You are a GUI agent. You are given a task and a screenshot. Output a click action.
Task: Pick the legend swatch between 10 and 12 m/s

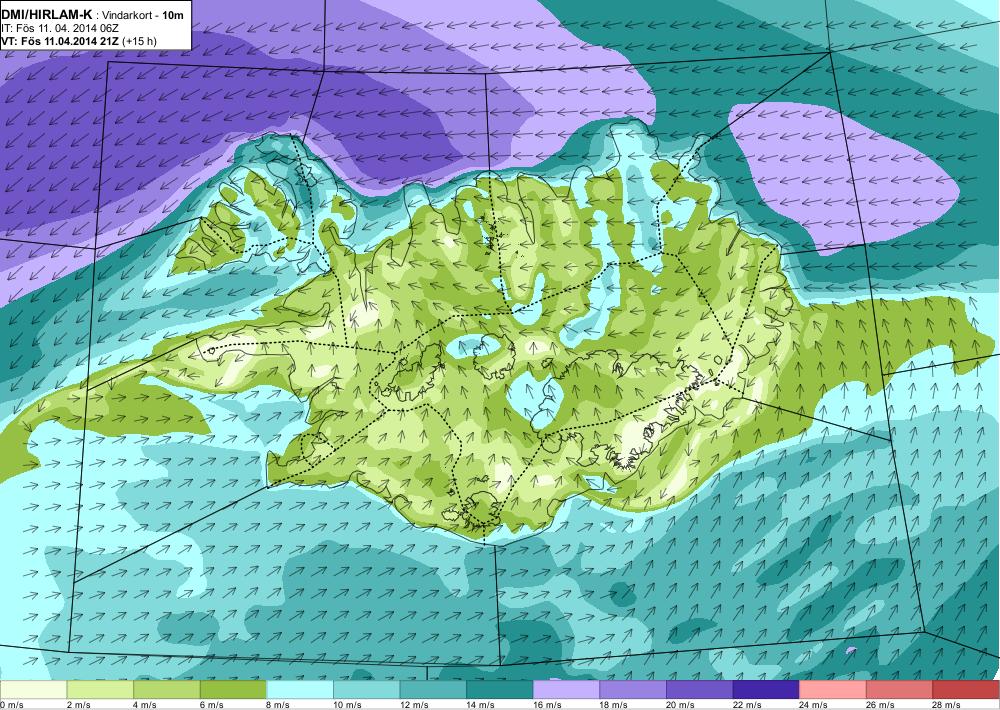coord(367,690)
